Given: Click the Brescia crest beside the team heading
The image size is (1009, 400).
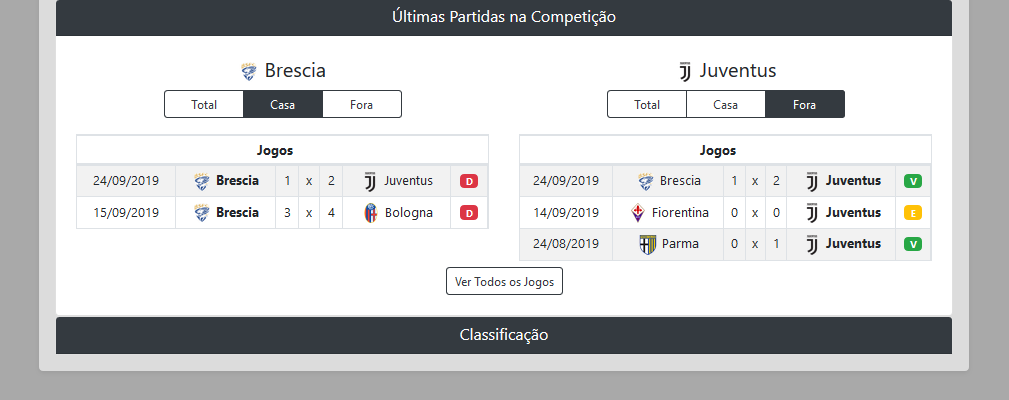Looking at the screenshot, I should 249,71.
